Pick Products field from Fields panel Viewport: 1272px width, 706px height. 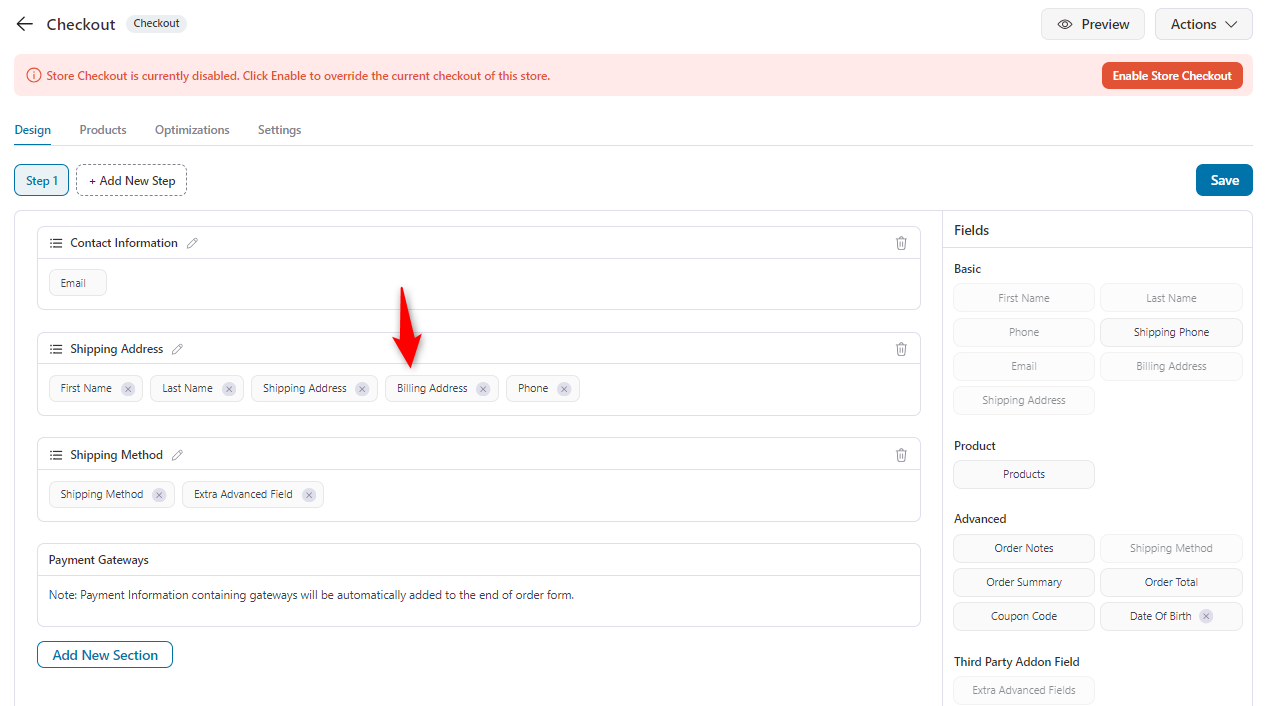pos(1024,474)
